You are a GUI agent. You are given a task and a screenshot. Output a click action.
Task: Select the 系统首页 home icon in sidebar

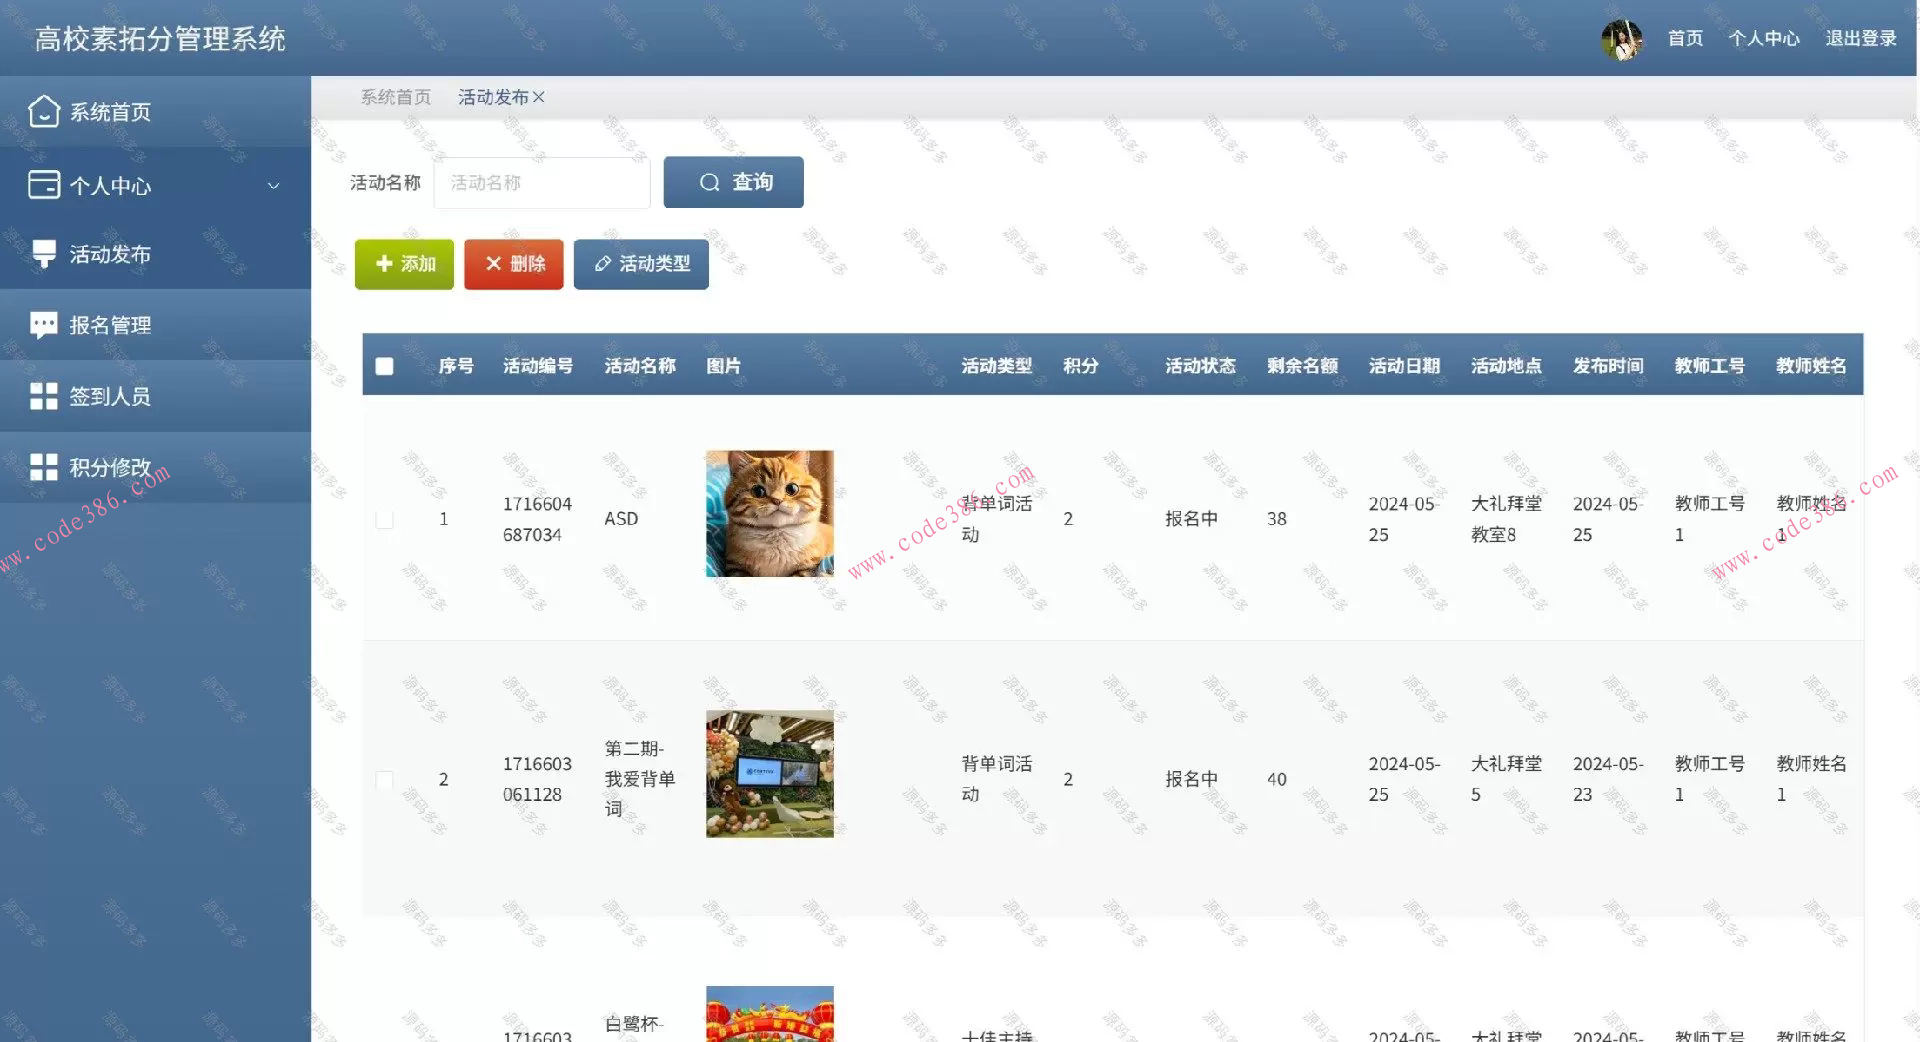tap(43, 112)
